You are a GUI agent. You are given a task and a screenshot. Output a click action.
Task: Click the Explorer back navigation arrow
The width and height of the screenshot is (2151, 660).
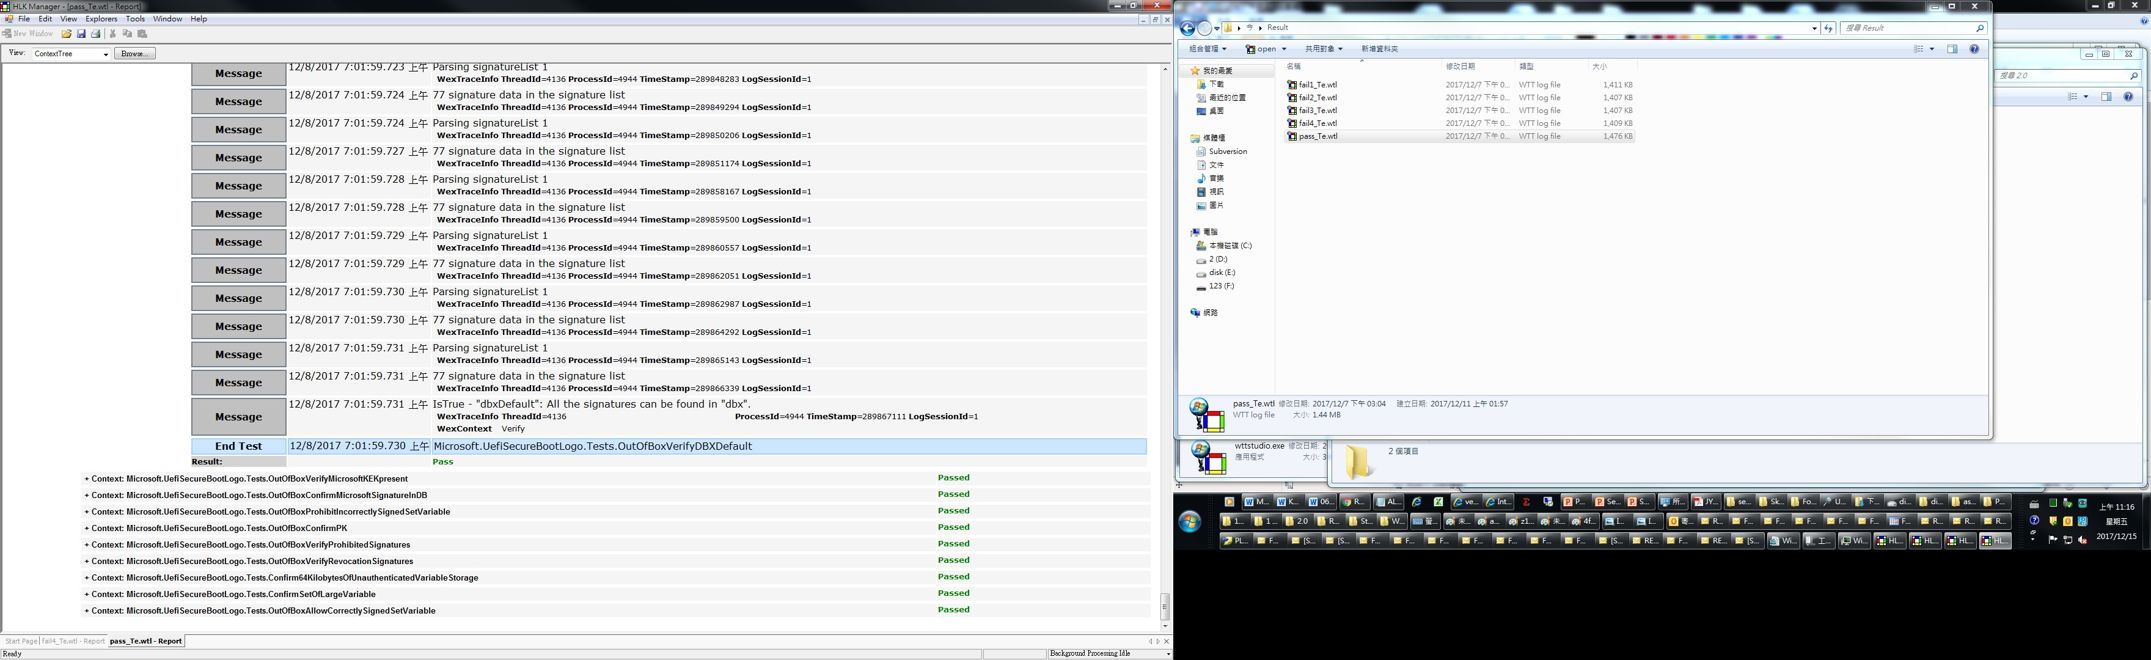click(1188, 28)
